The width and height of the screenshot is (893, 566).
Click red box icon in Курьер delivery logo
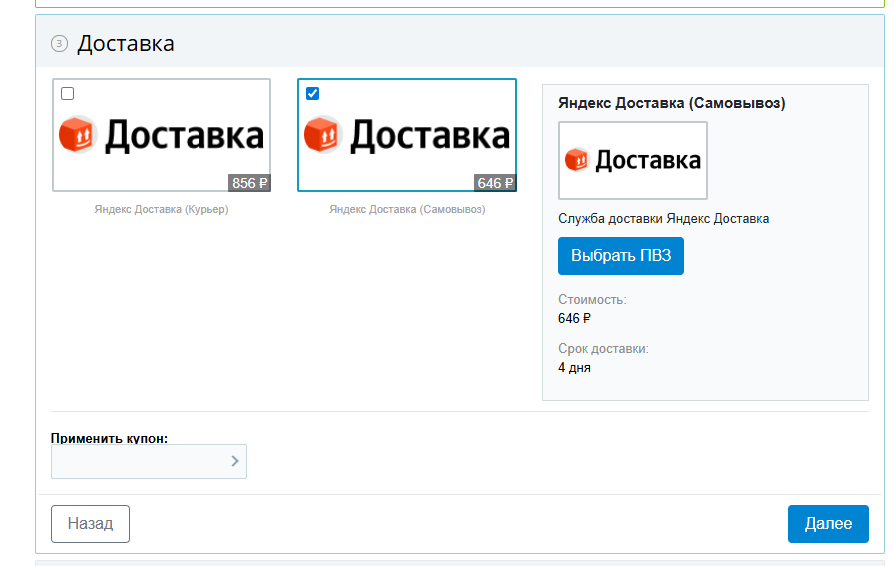pos(76,134)
